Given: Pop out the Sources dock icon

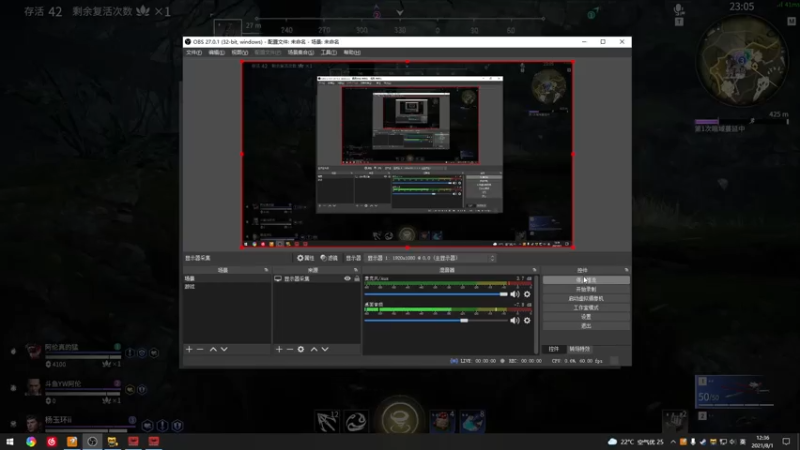Looking at the screenshot, I should (x=356, y=270).
